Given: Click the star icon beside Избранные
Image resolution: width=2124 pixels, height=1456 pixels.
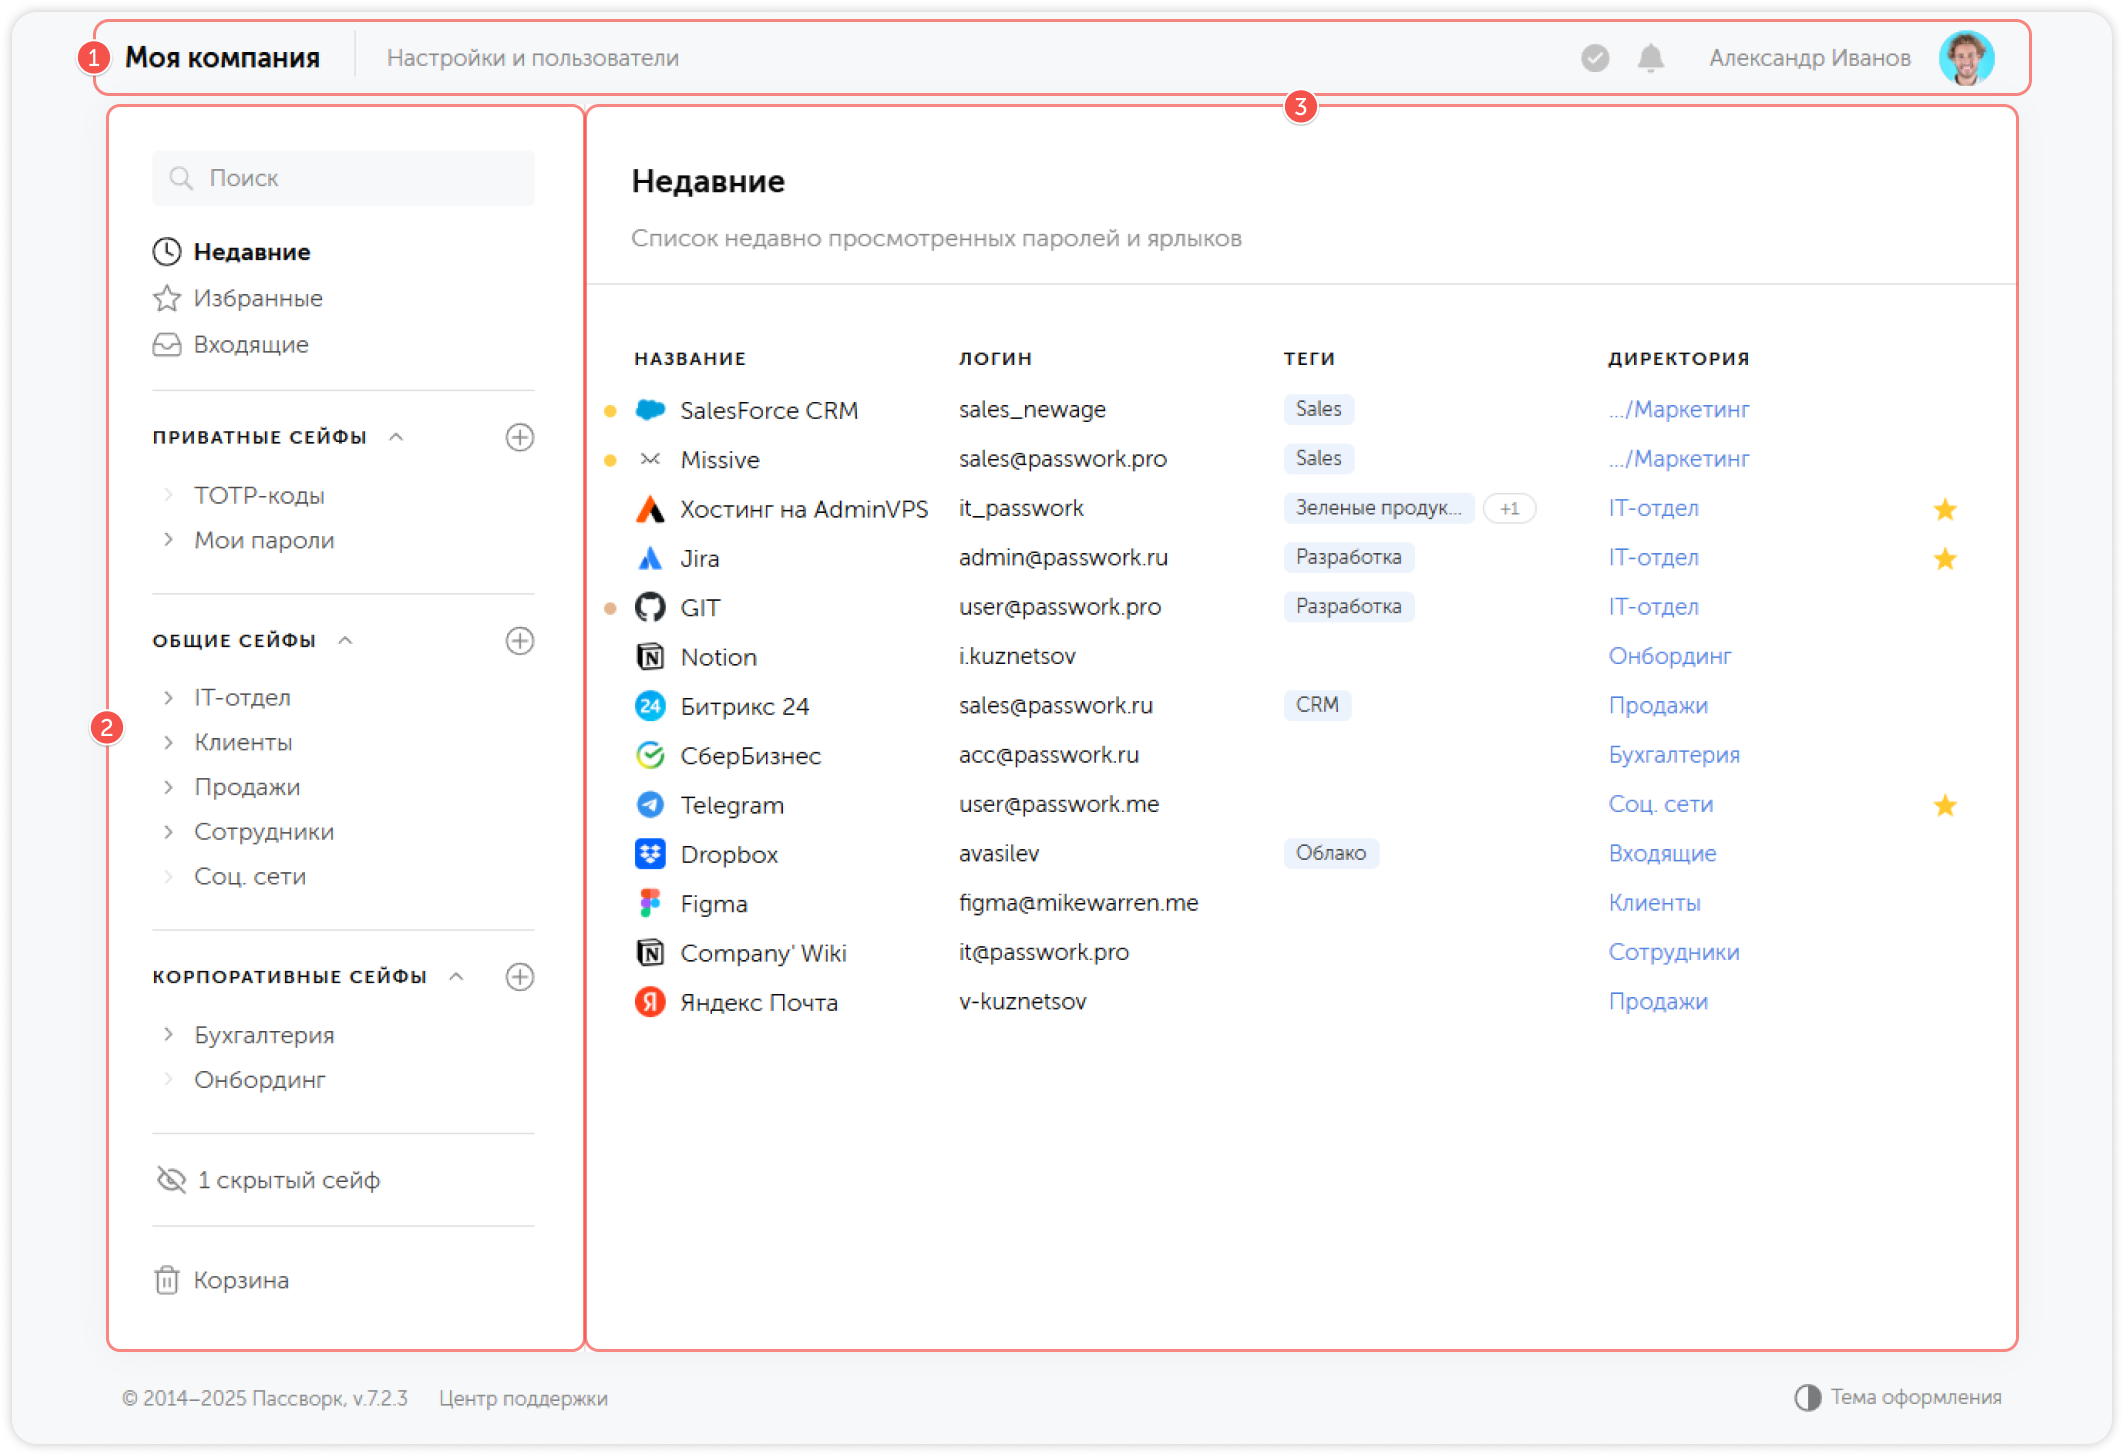Looking at the screenshot, I should (167, 298).
